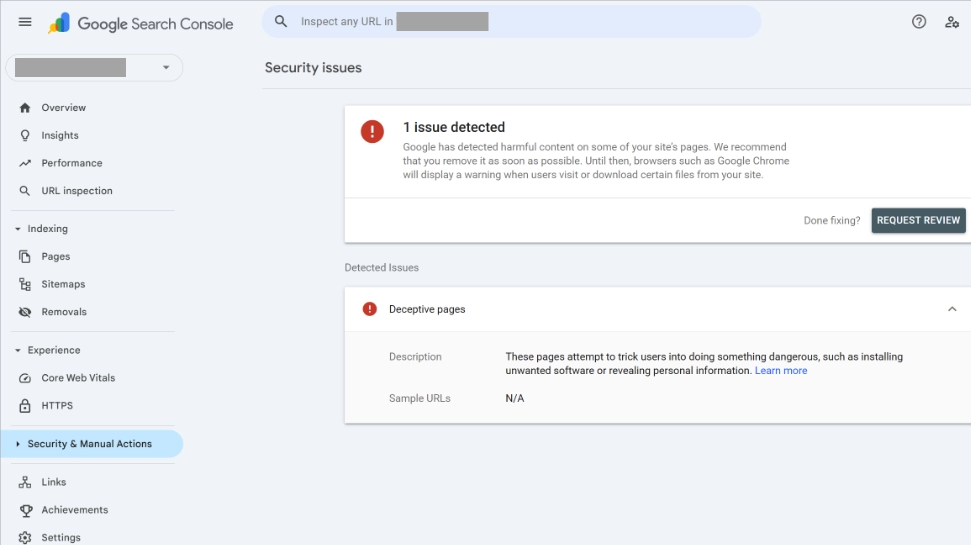Click the Deceptive pages title
The image size is (971, 545).
coord(427,309)
